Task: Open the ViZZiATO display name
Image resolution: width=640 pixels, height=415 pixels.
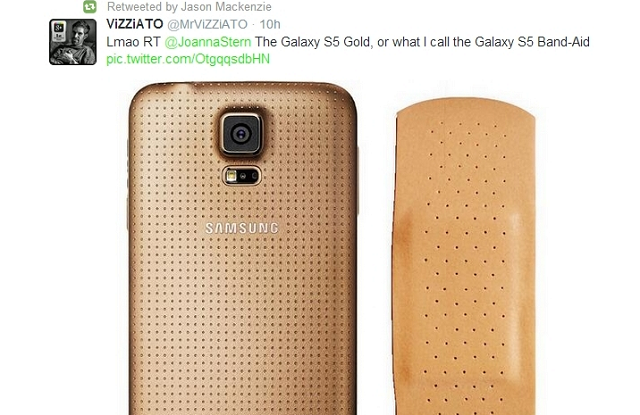Action: (135, 24)
